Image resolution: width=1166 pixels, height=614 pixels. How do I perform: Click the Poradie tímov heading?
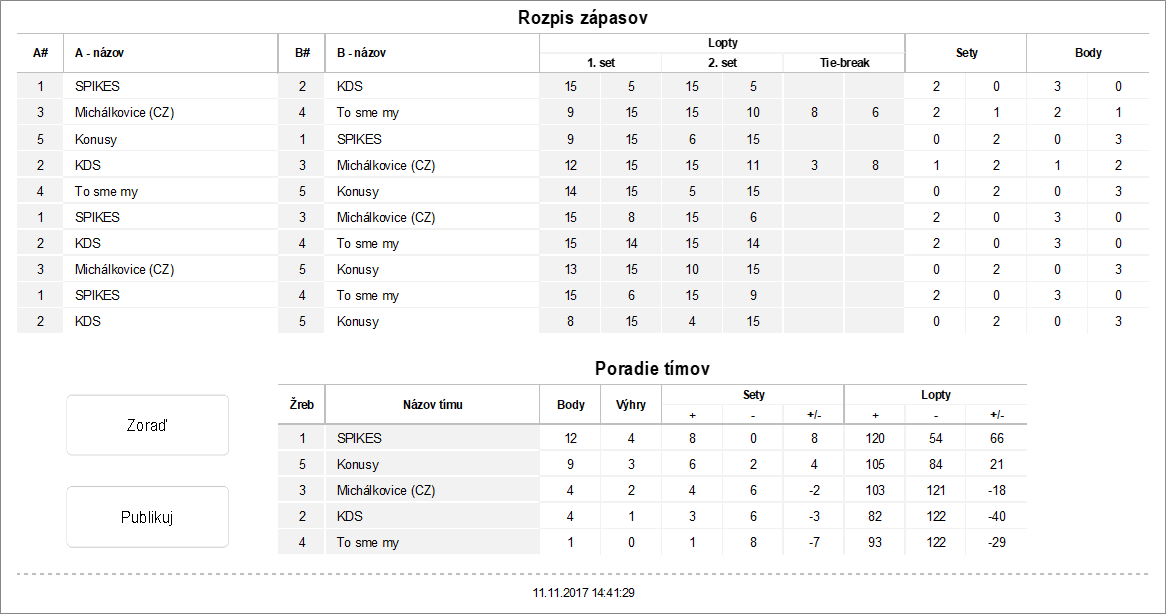point(652,368)
